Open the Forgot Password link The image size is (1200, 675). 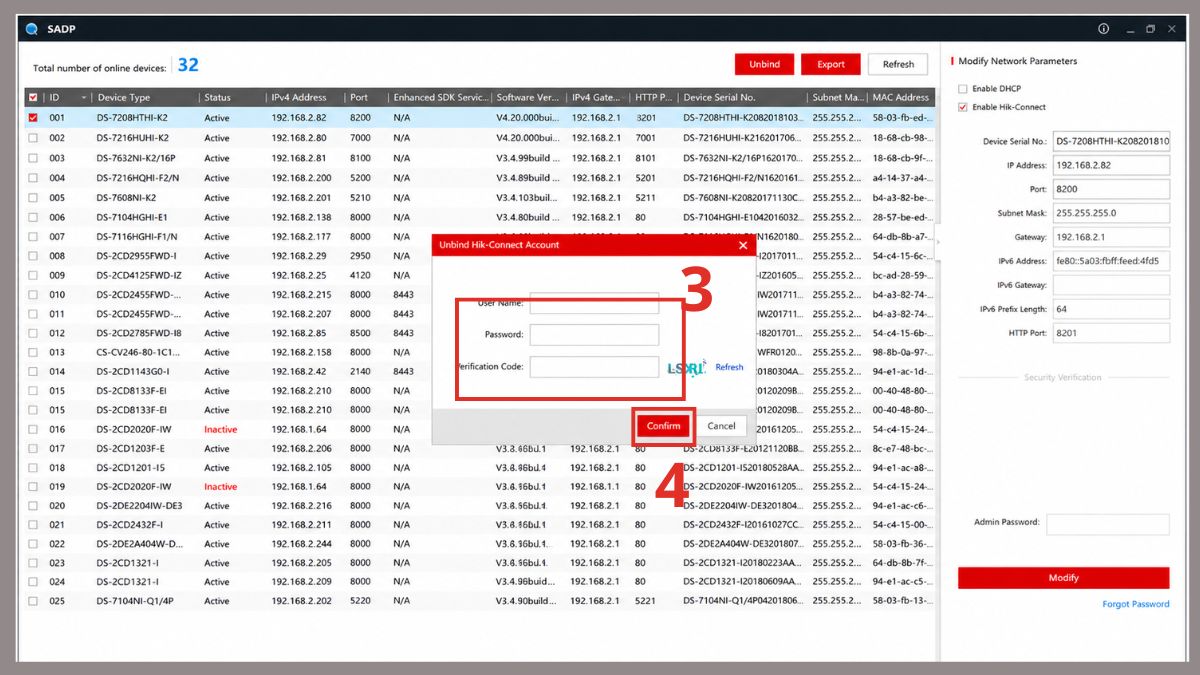(1135, 604)
